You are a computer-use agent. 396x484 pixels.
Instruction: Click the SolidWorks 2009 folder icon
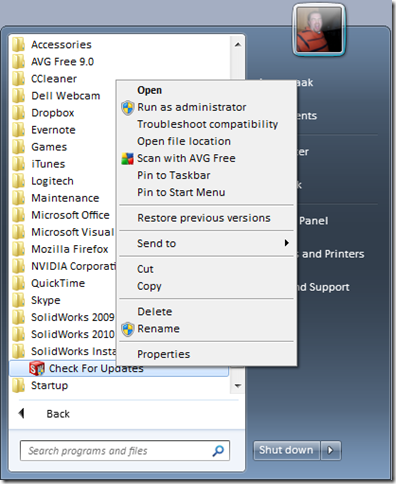(x=19, y=317)
